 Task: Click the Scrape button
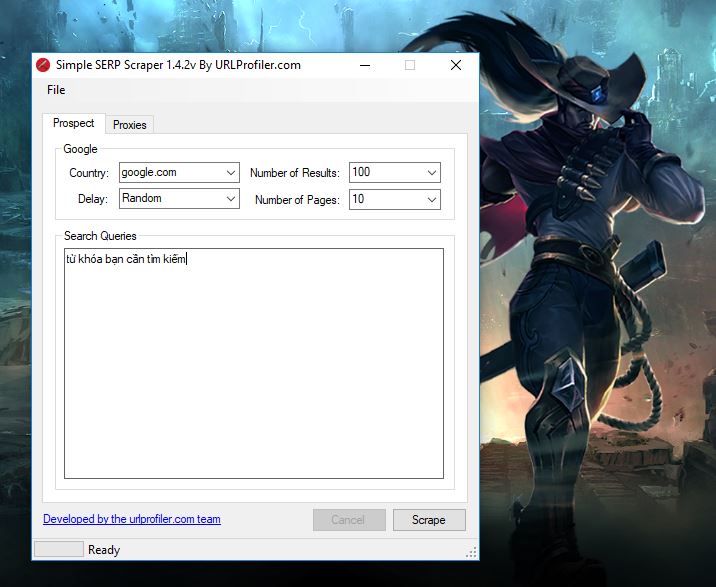click(x=429, y=520)
